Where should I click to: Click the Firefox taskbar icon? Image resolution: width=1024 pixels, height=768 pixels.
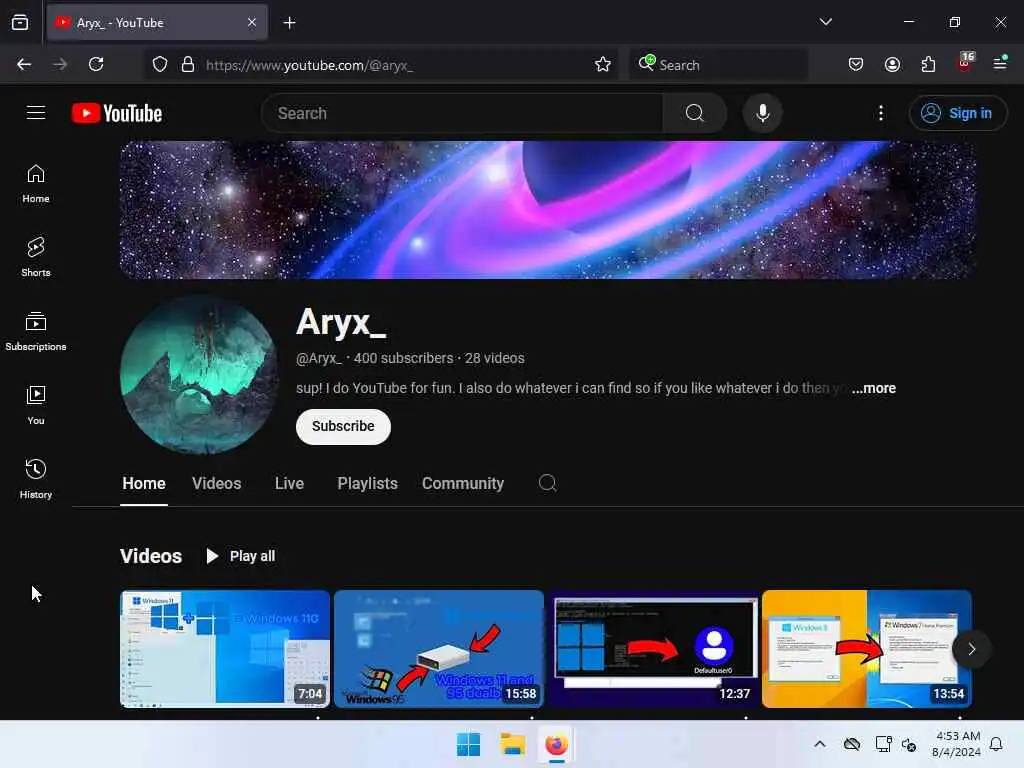556,744
